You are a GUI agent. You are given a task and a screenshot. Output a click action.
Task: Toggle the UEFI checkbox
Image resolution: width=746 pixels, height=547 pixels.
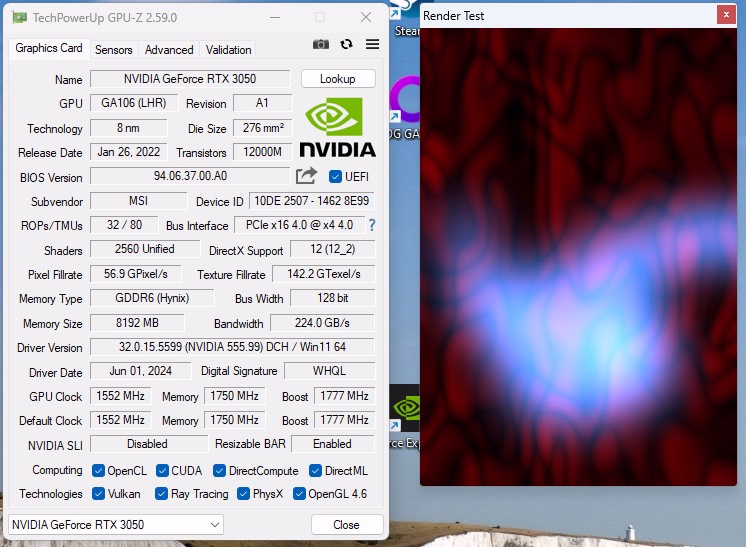335,177
